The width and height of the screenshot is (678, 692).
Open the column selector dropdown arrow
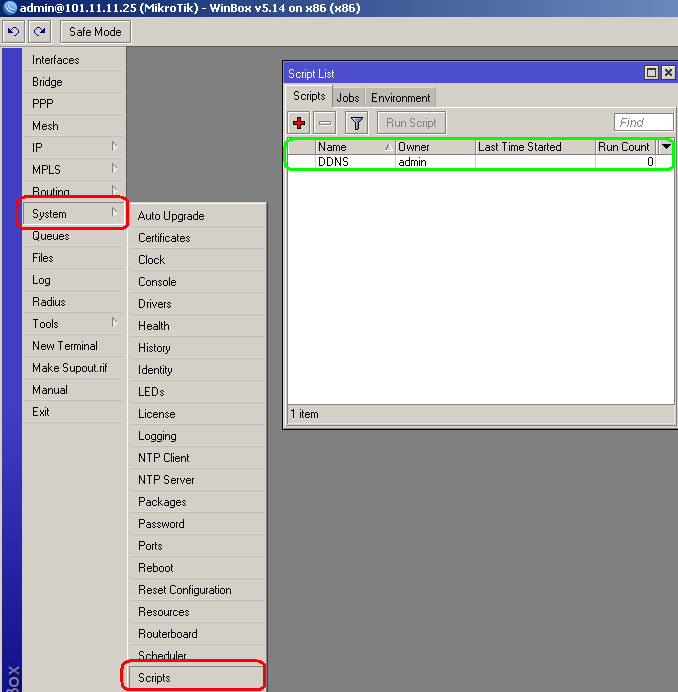point(666,147)
